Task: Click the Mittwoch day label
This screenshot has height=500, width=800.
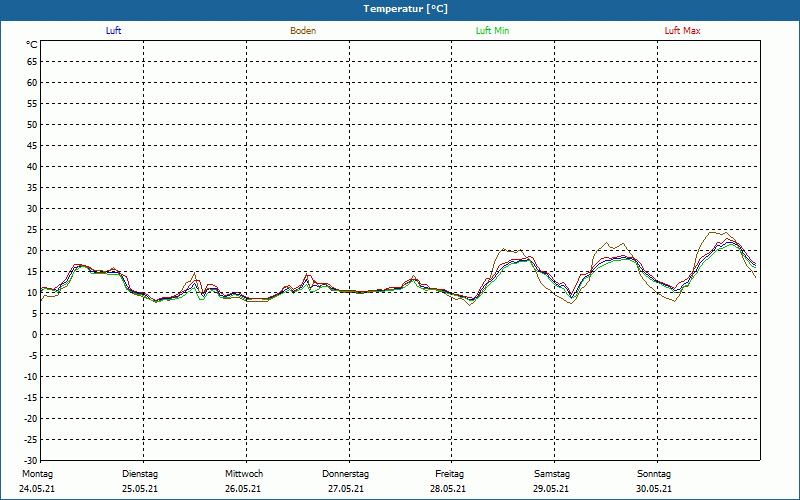Action: coord(244,474)
